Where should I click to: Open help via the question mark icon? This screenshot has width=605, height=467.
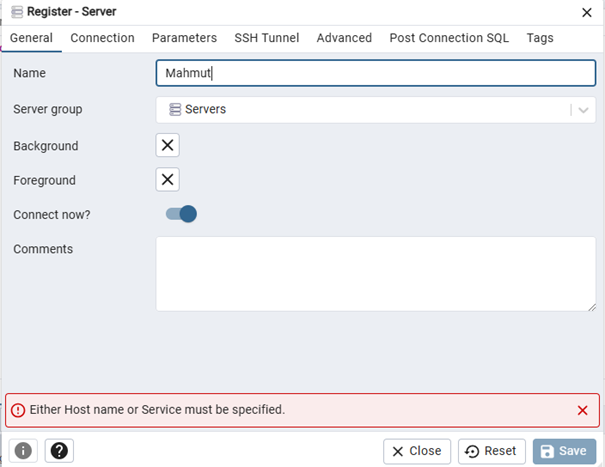59,451
